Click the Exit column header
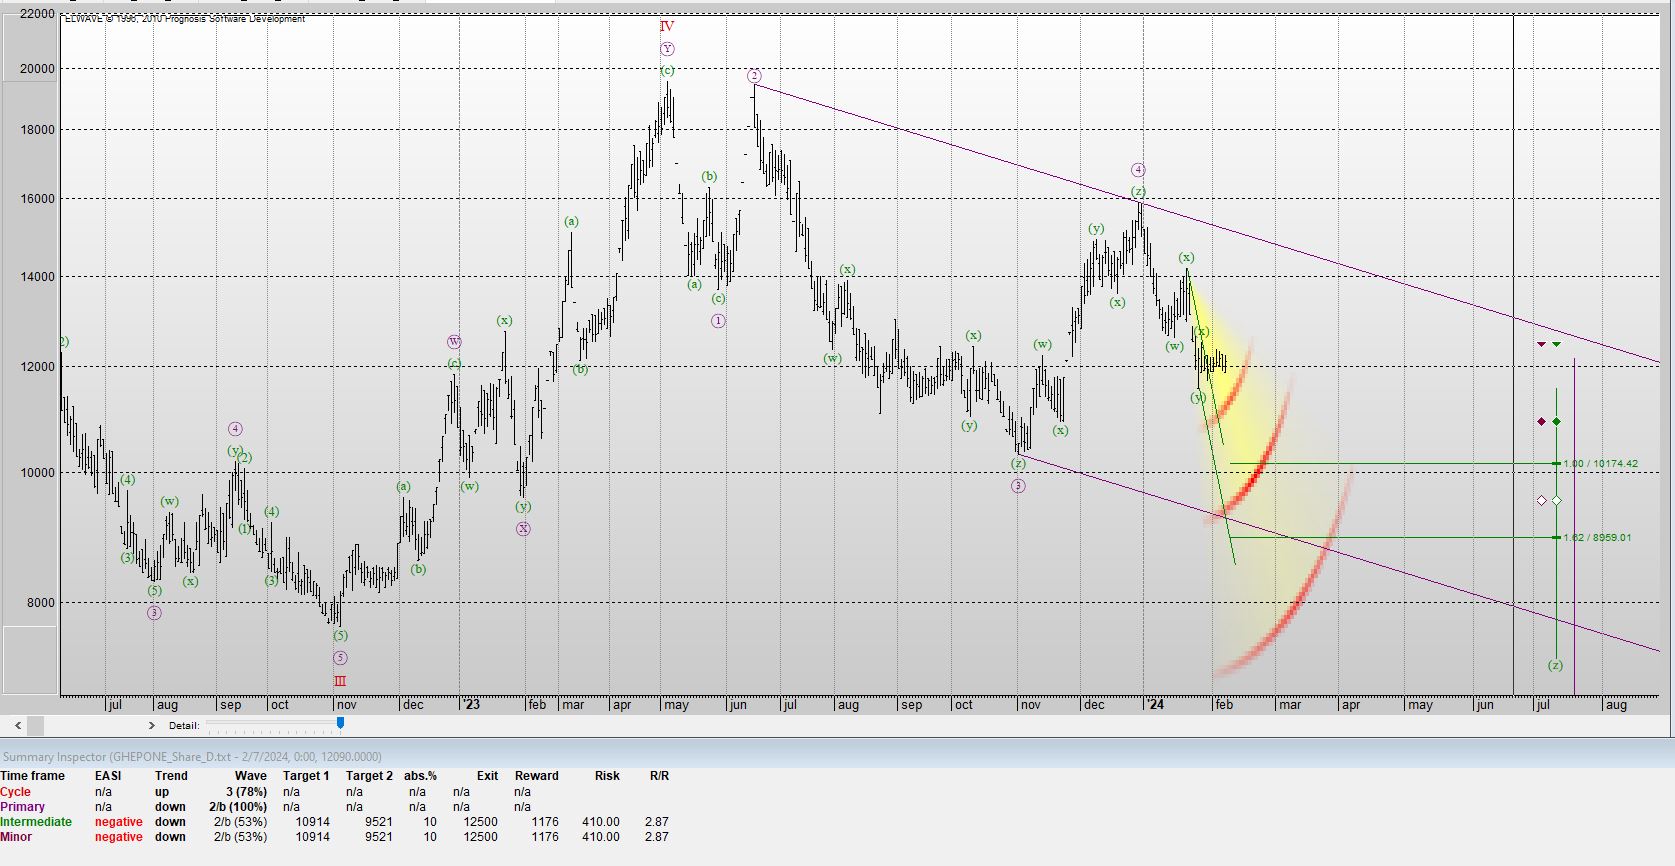The height and width of the screenshot is (866, 1675). [x=487, y=776]
